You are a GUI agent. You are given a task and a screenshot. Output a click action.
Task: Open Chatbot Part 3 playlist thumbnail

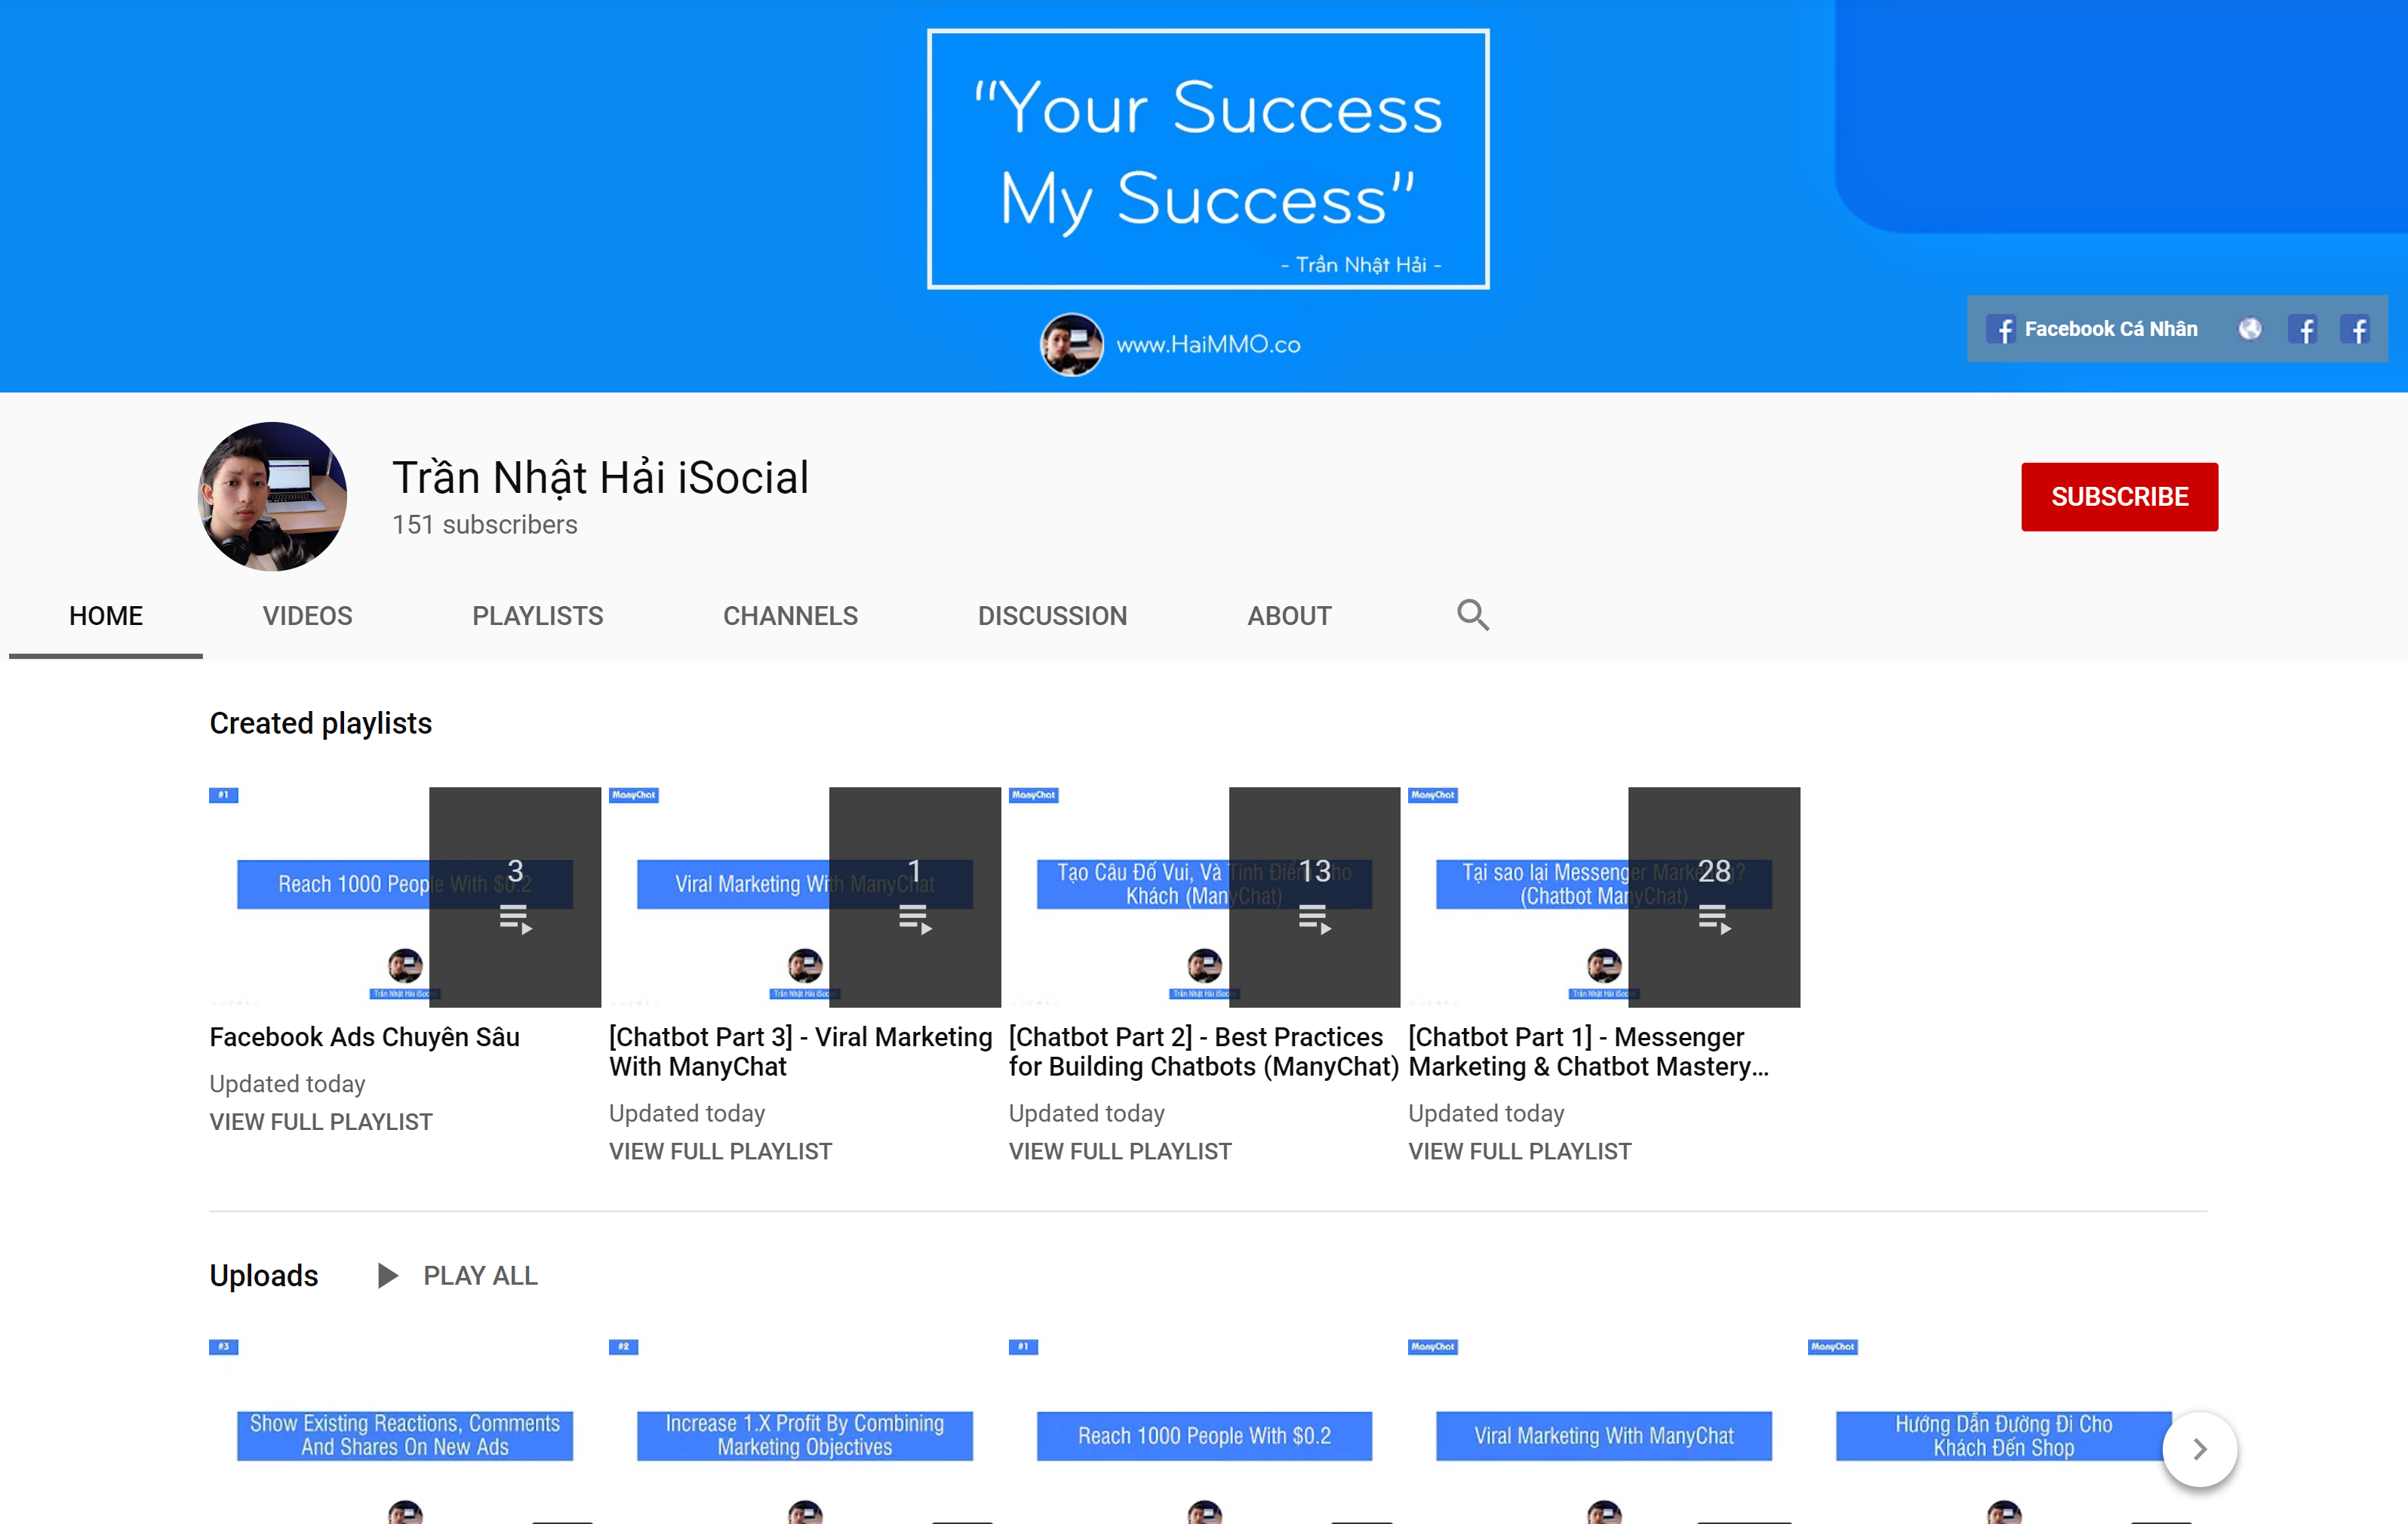click(x=805, y=897)
